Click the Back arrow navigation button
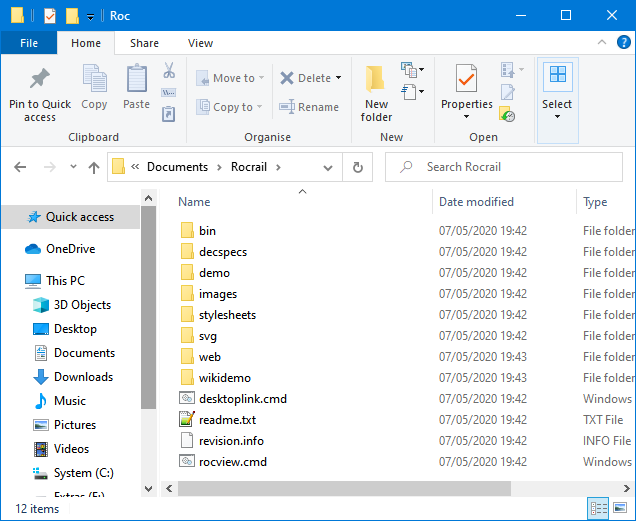 pyautogui.click(x=20, y=167)
